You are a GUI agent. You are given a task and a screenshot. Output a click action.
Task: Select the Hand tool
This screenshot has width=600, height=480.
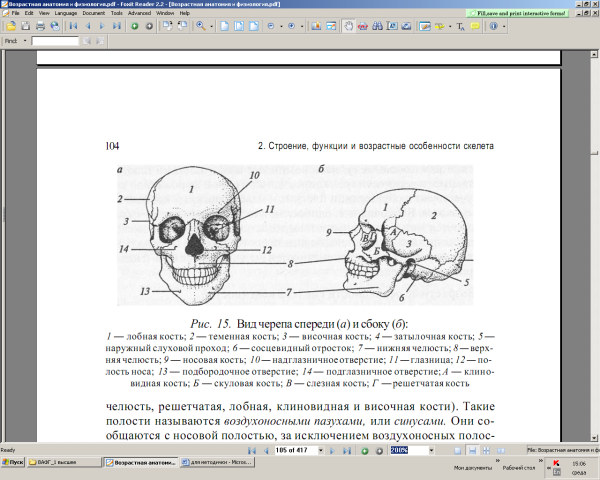coord(347,26)
